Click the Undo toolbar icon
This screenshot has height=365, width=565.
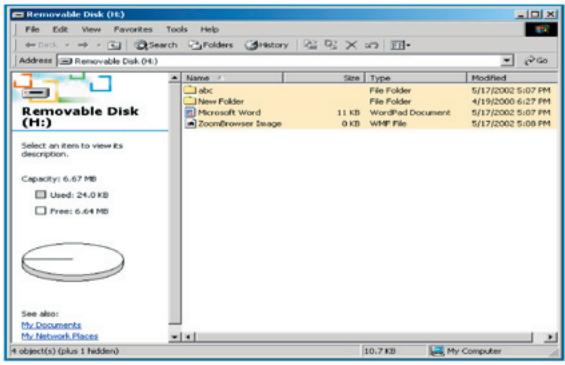(x=371, y=45)
